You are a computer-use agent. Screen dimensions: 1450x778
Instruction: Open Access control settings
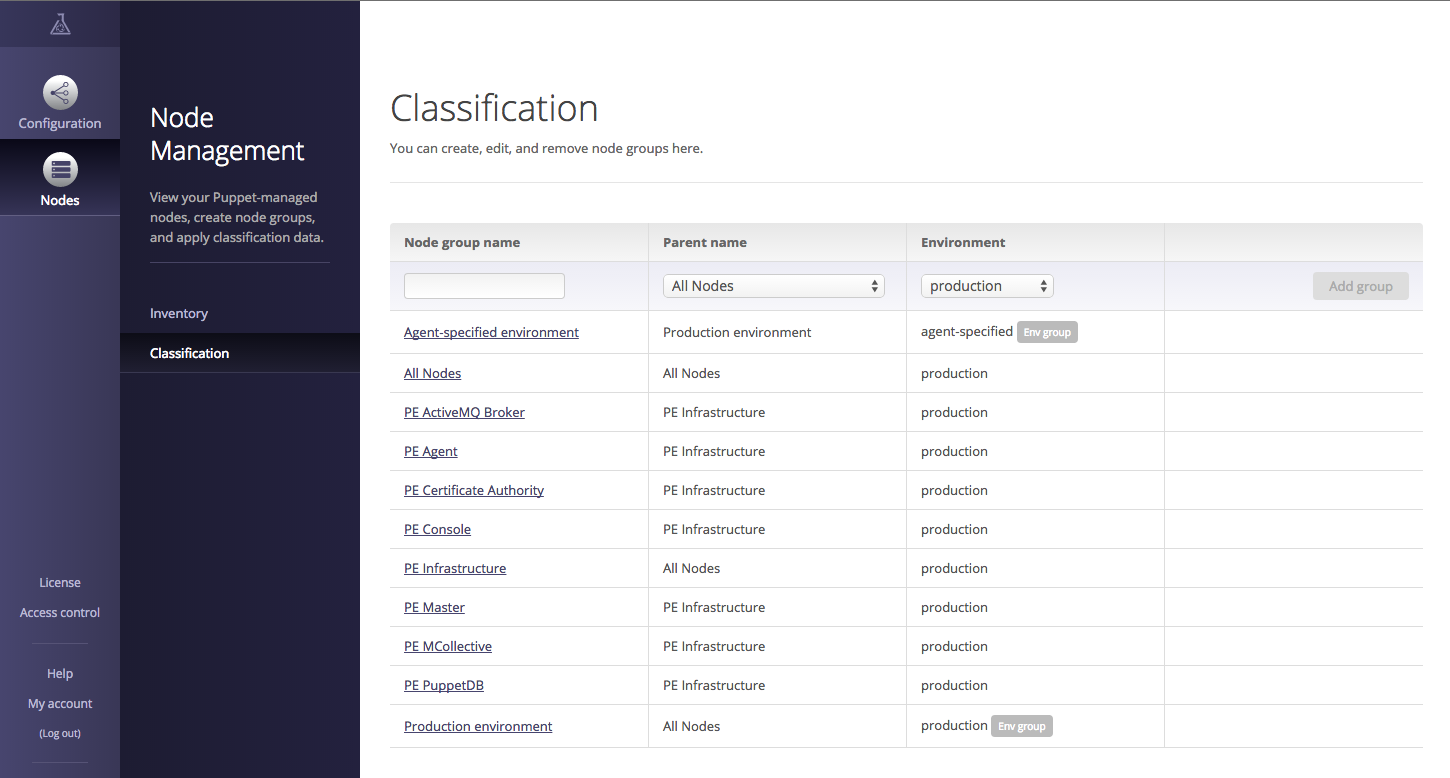(60, 612)
